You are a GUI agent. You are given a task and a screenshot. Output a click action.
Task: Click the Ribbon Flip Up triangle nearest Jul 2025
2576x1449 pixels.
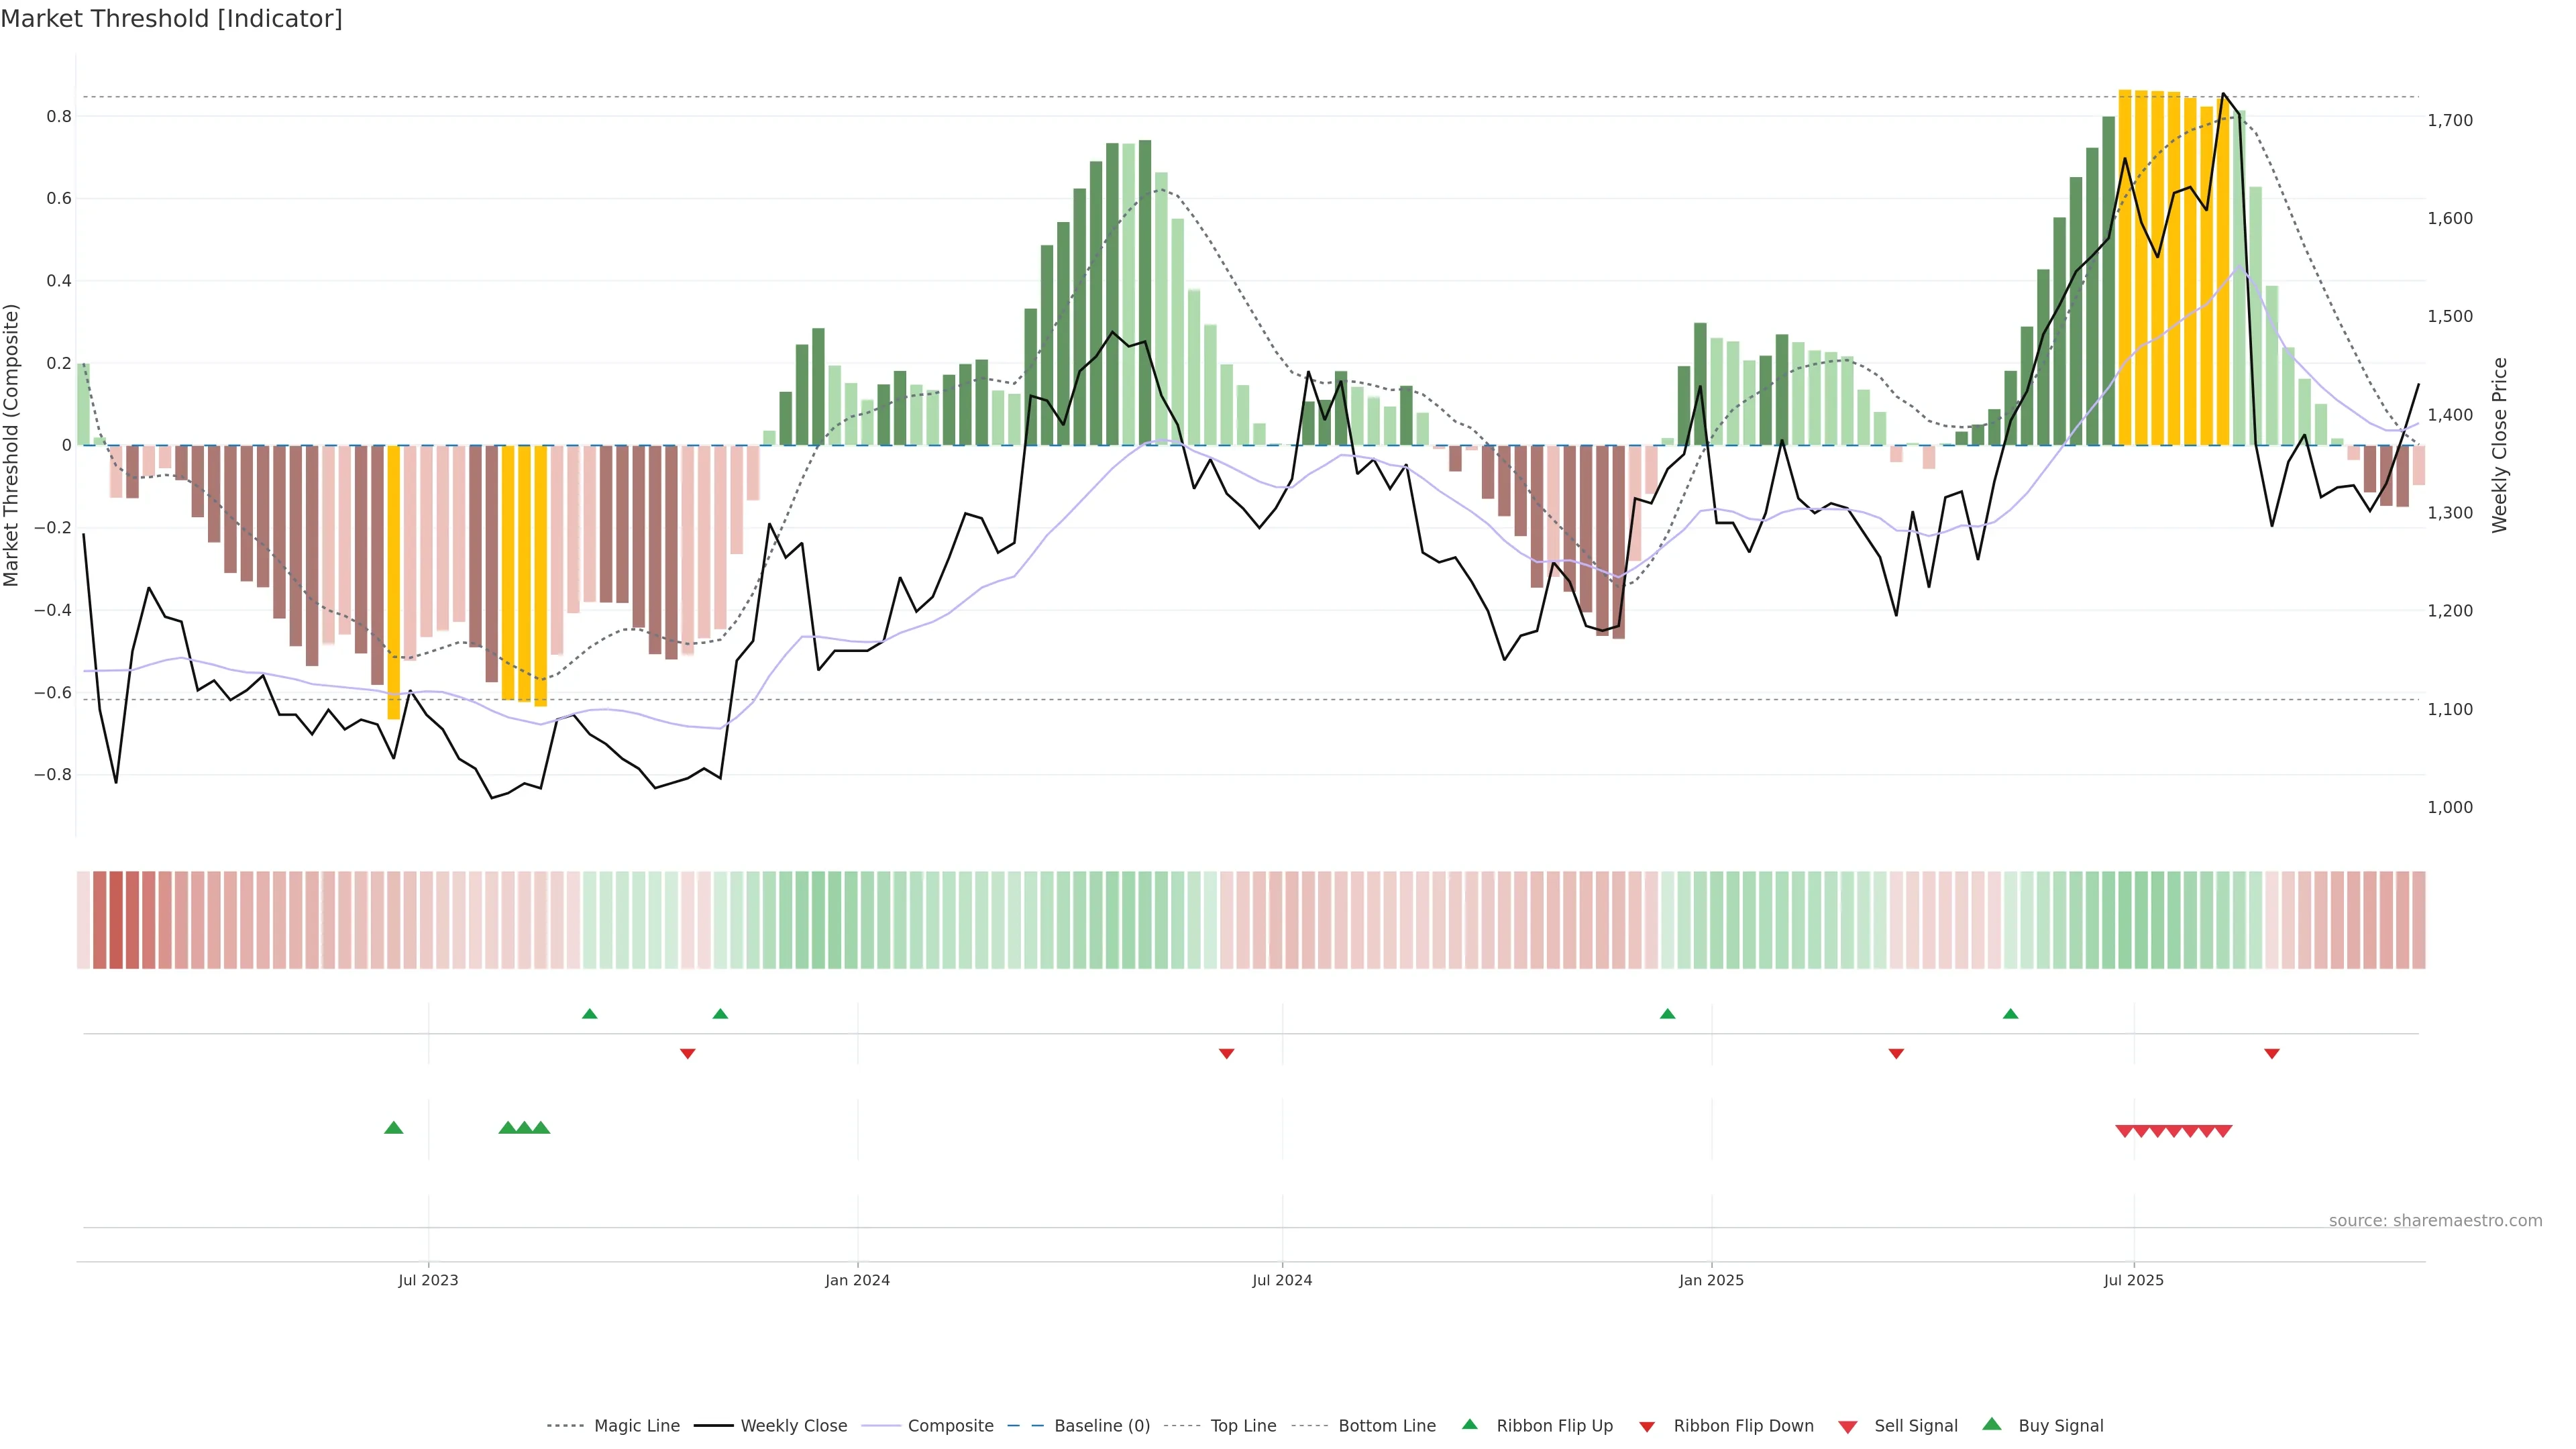pyautogui.click(x=2010, y=1014)
